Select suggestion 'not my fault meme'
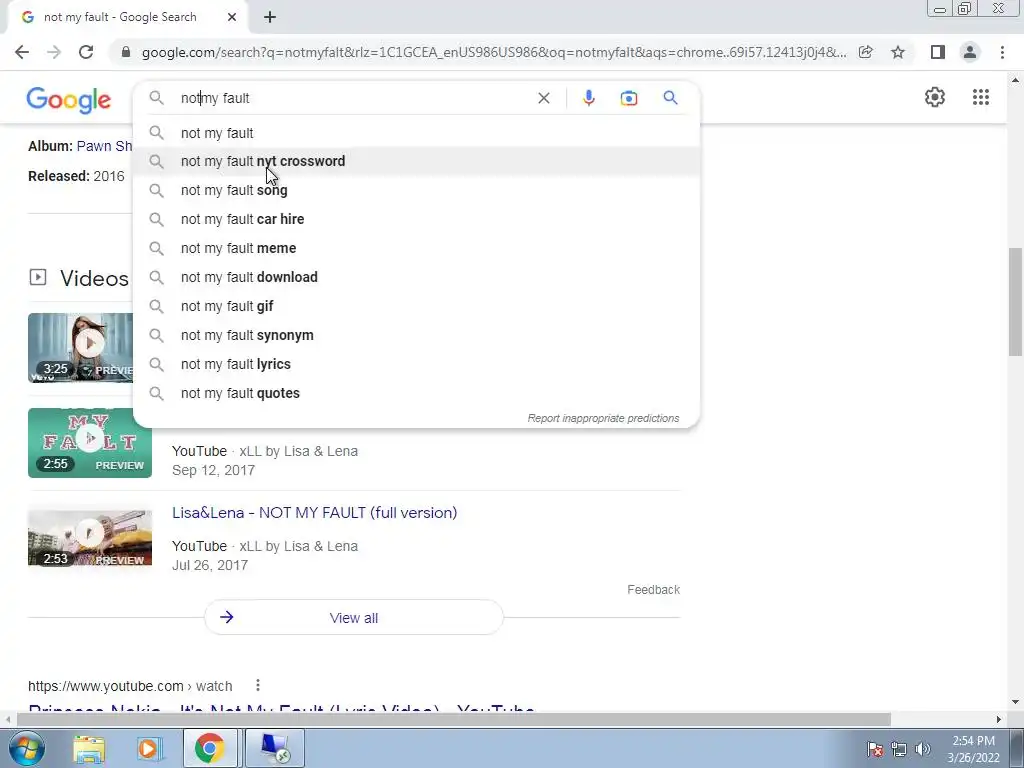This screenshot has height=768, width=1024. (416, 248)
